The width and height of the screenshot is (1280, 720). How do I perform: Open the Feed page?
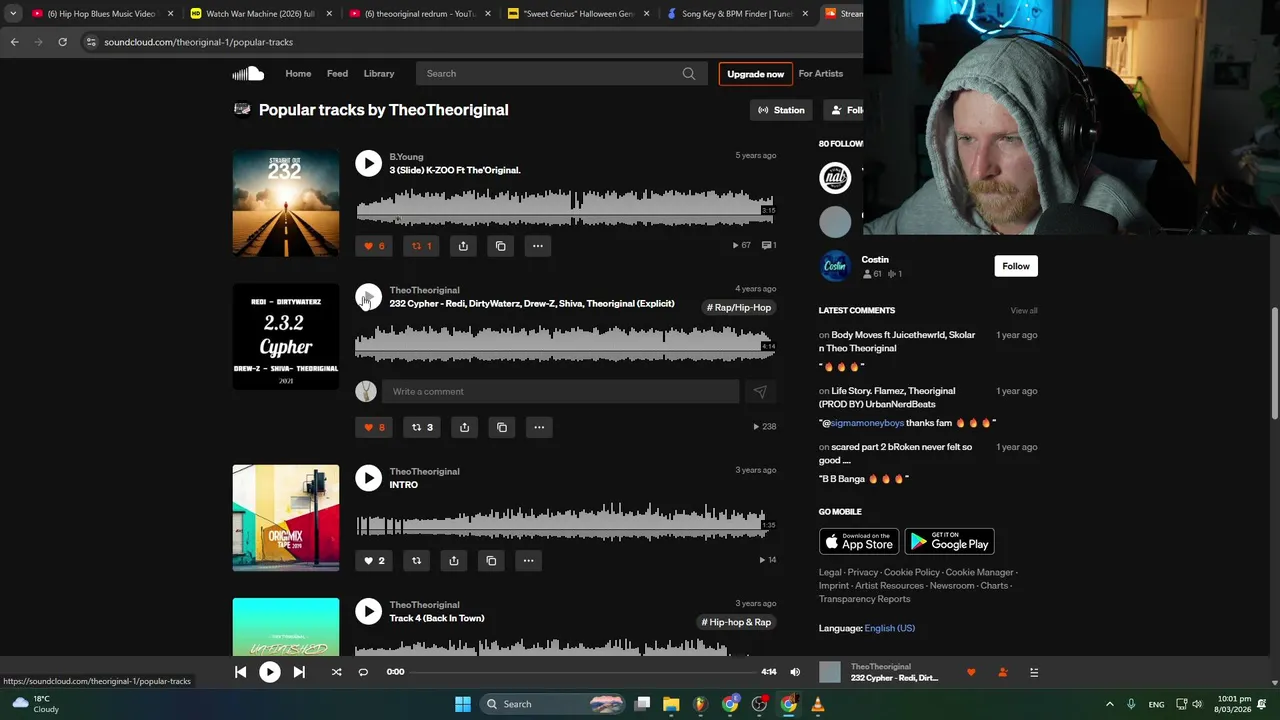337,73
